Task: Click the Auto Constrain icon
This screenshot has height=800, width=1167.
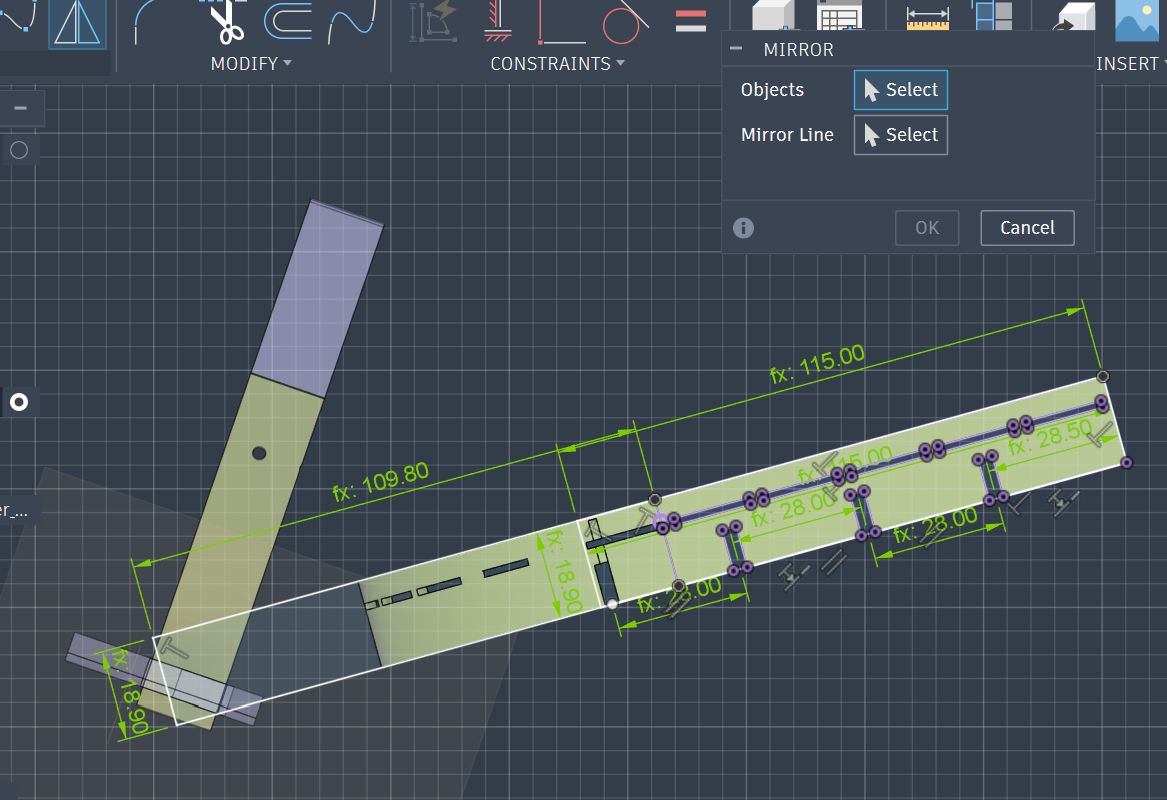Action: 433,21
